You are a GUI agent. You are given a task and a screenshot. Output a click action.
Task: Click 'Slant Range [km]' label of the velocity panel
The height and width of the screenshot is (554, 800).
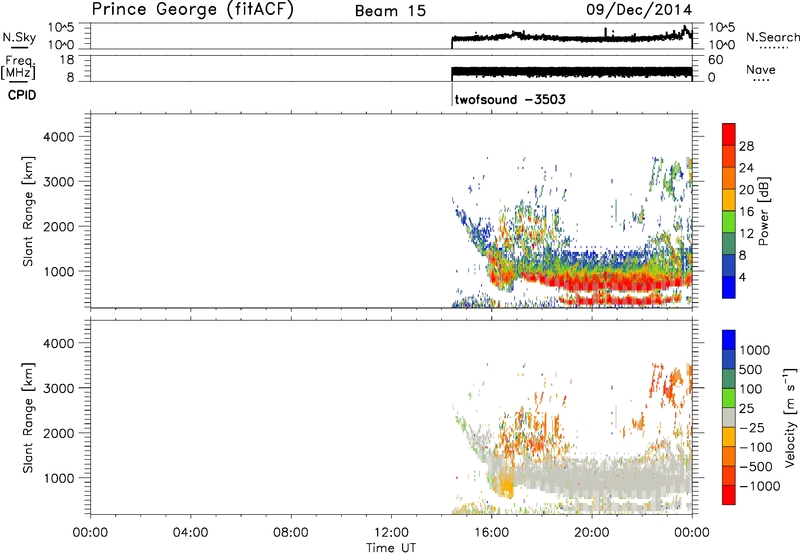point(28,418)
